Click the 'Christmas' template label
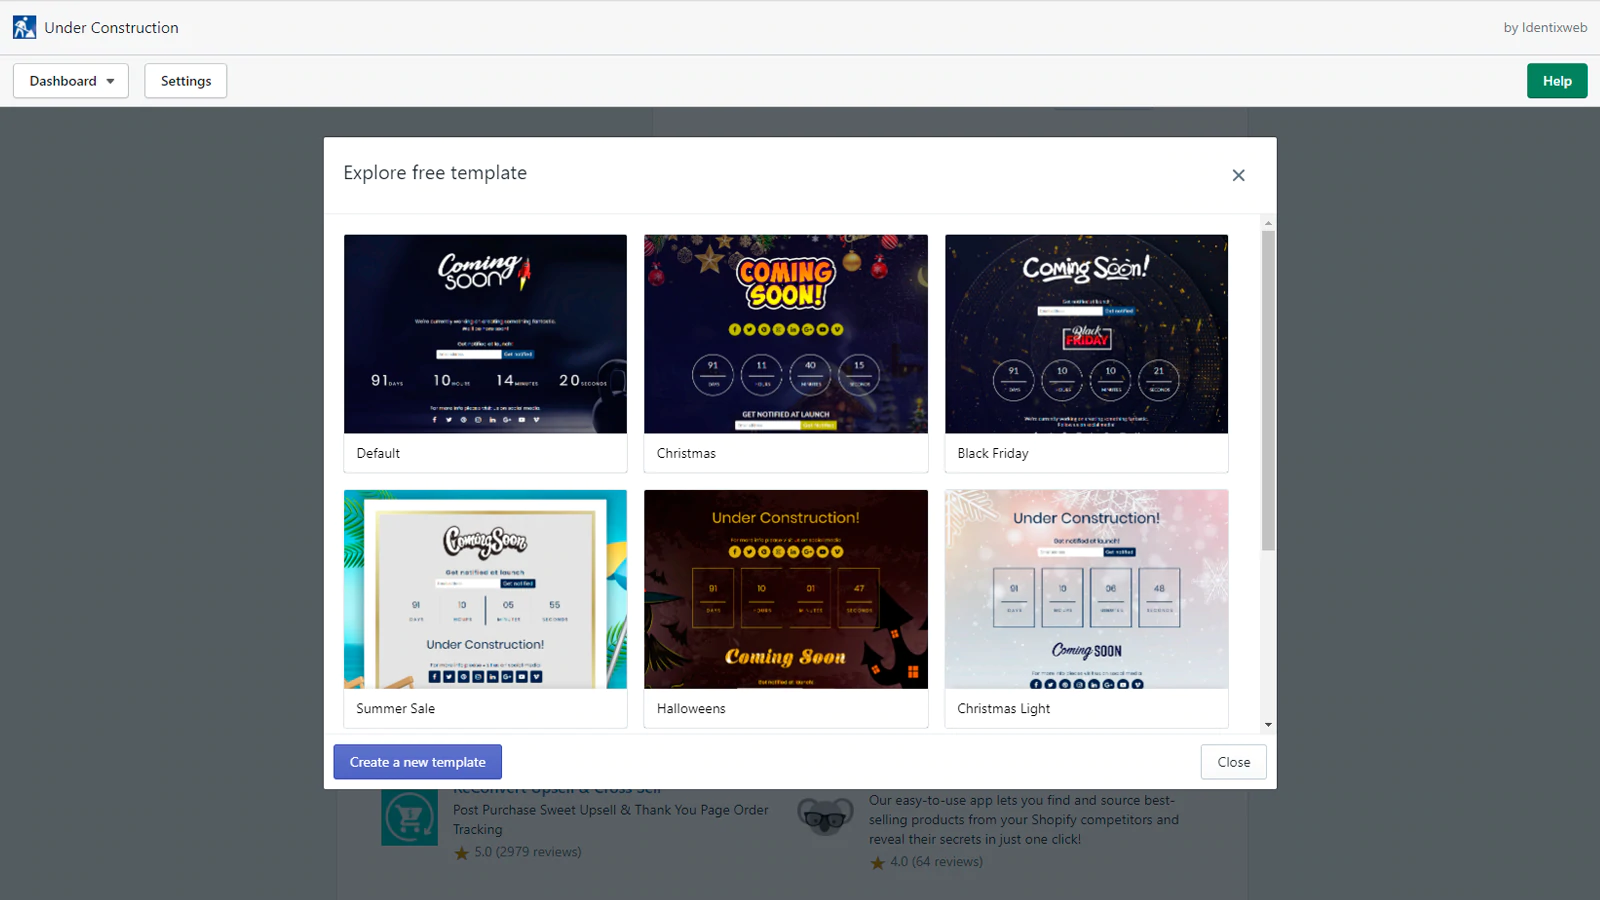This screenshot has width=1600, height=900. click(686, 453)
